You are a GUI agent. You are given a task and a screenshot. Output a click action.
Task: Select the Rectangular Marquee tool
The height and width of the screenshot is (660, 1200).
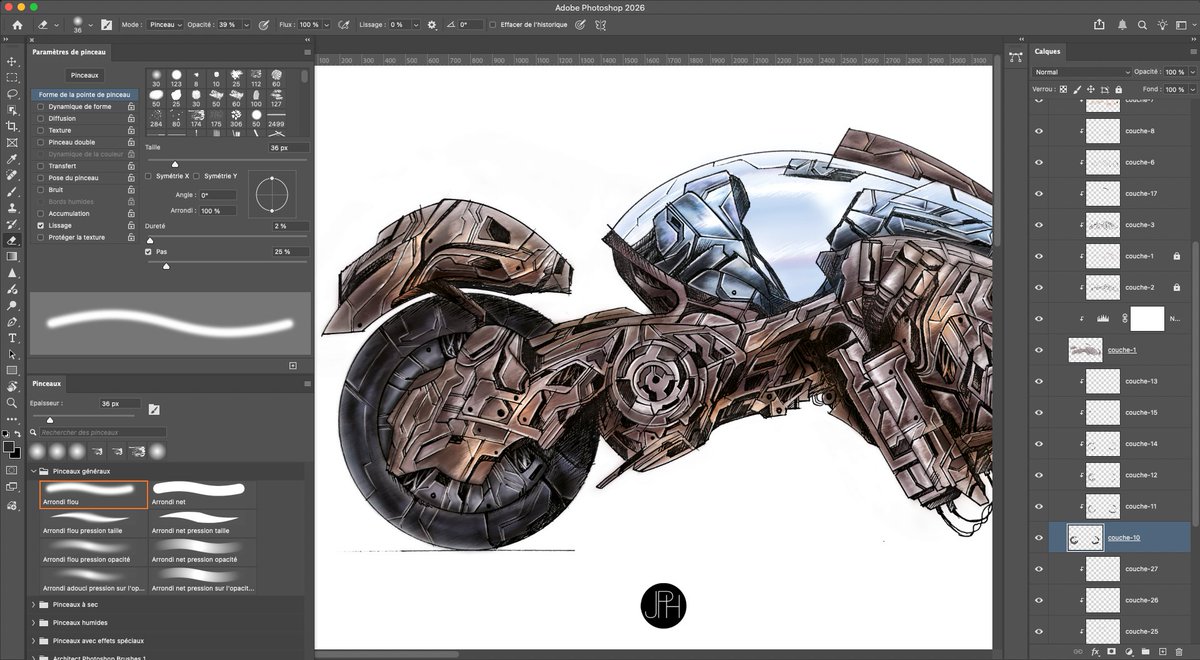point(12,77)
